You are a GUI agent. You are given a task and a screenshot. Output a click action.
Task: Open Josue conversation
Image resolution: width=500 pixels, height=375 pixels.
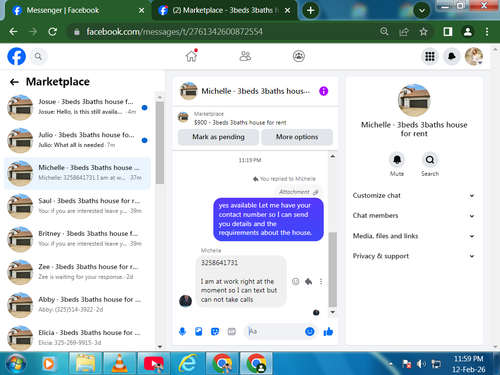click(x=77, y=107)
